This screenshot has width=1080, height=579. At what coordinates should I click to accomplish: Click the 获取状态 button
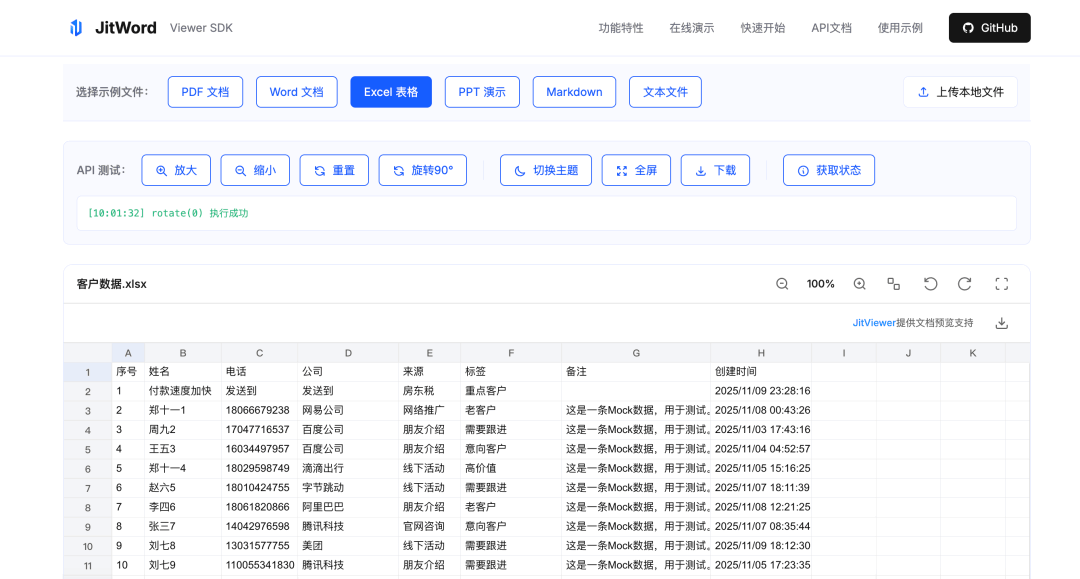coord(828,170)
